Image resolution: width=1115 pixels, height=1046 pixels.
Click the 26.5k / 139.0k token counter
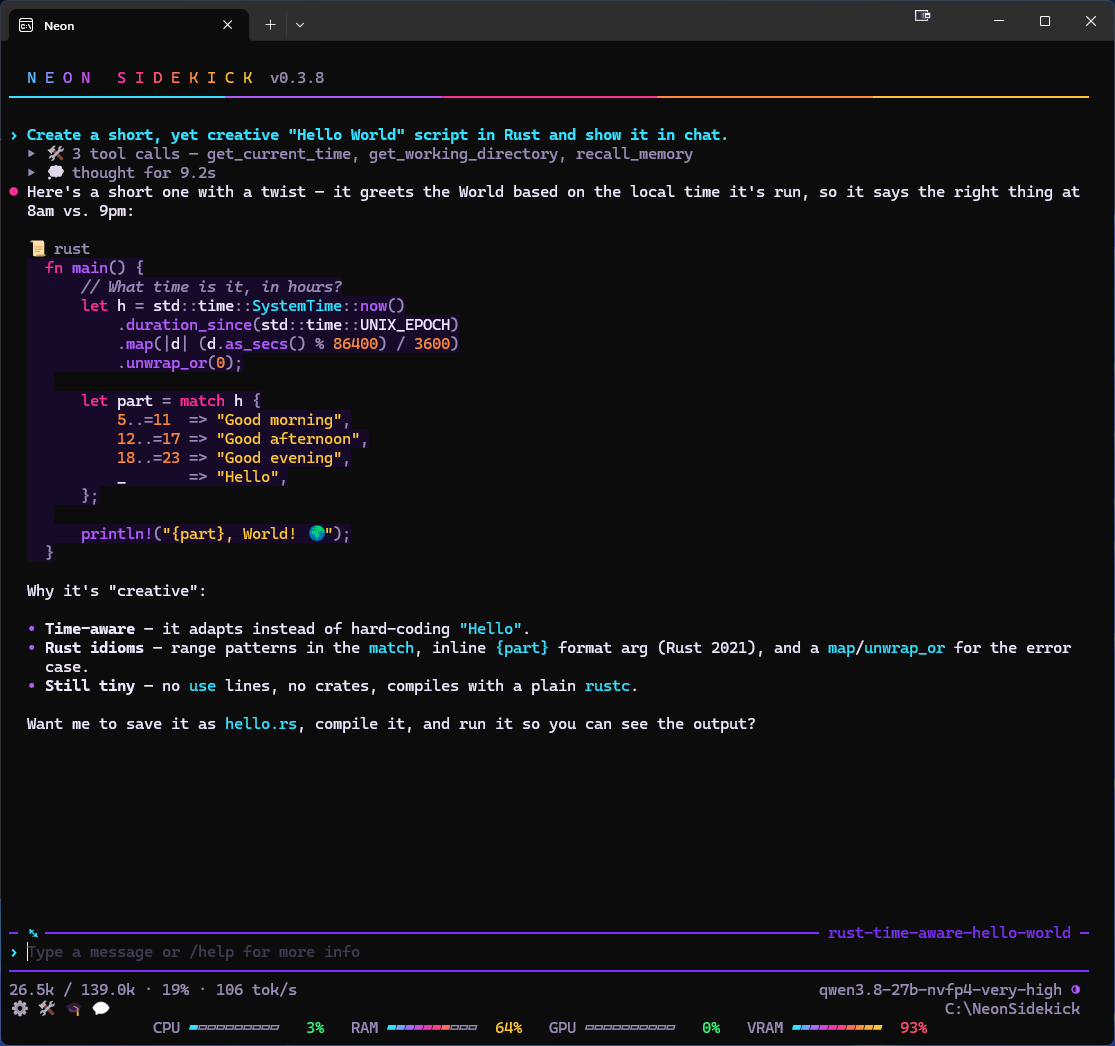(72, 990)
